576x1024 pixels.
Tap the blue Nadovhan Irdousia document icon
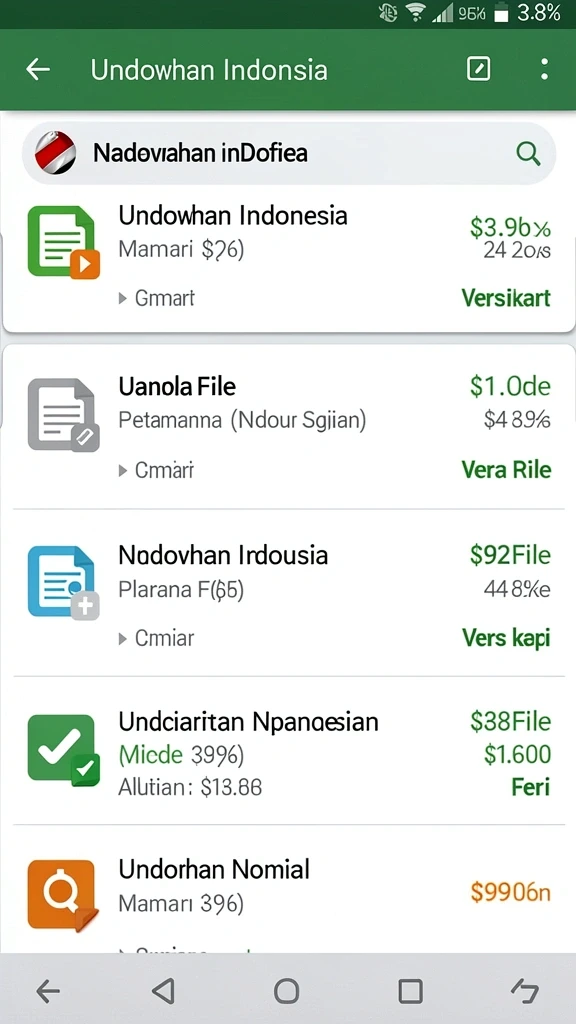coord(63,583)
